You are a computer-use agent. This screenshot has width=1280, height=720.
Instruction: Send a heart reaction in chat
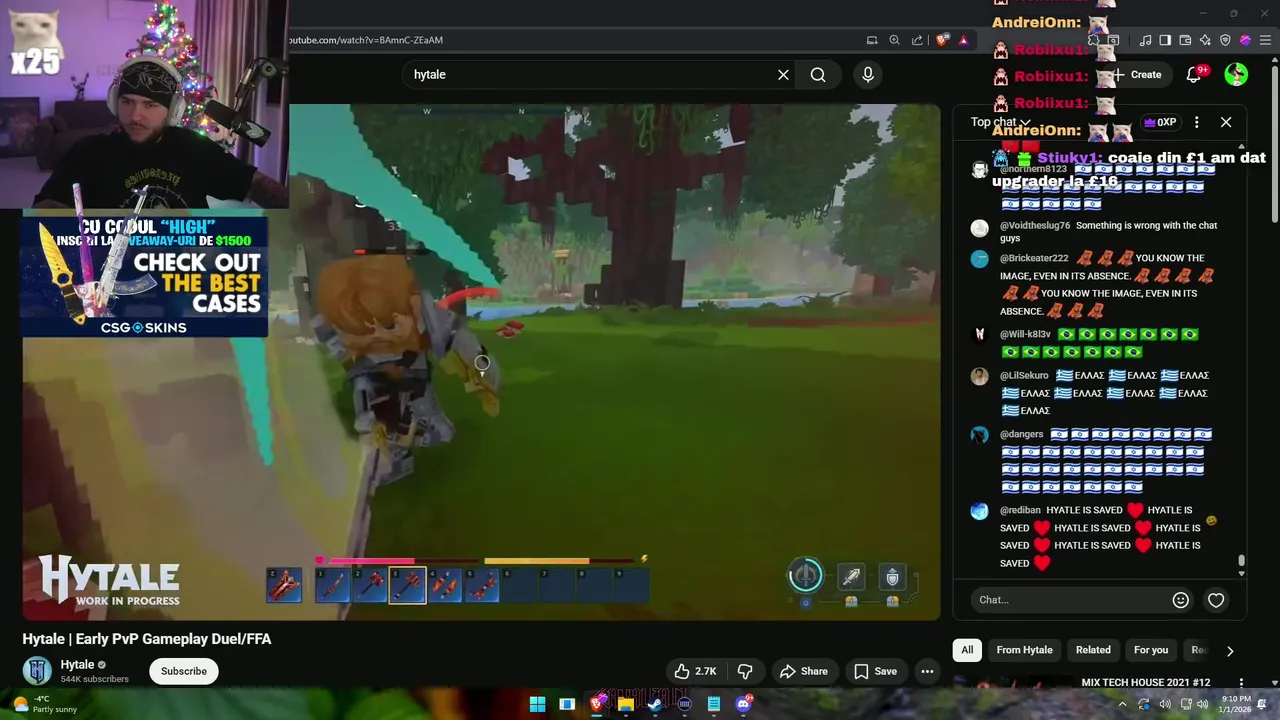point(1216,600)
